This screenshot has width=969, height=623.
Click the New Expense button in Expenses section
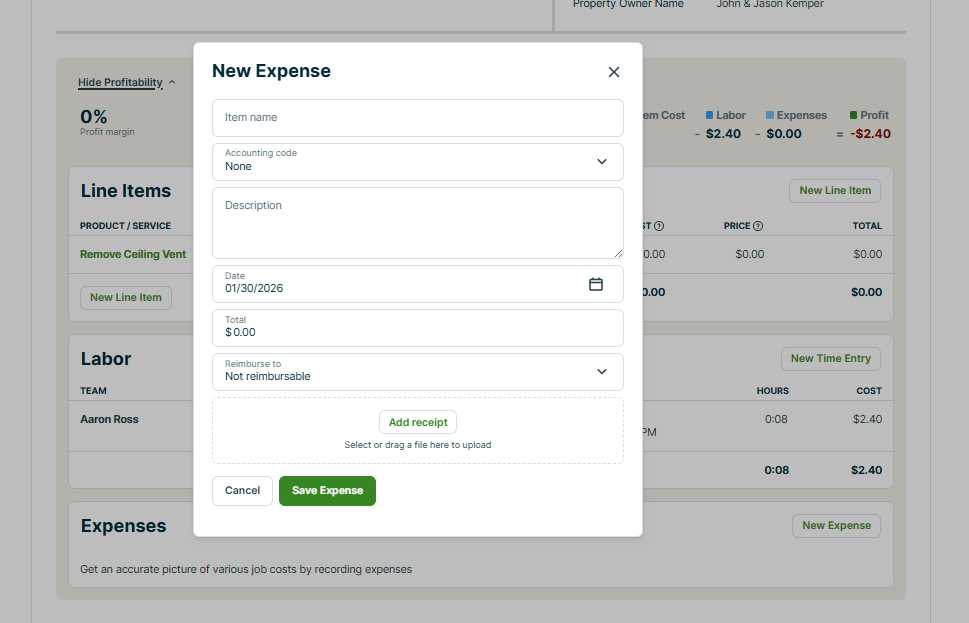(x=836, y=526)
